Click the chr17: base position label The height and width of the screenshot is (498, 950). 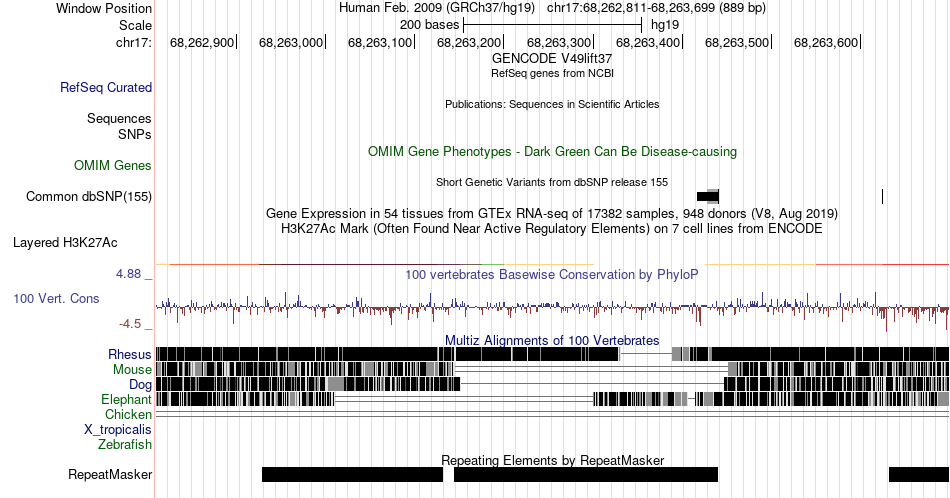pyautogui.click(x=134, y=42)
